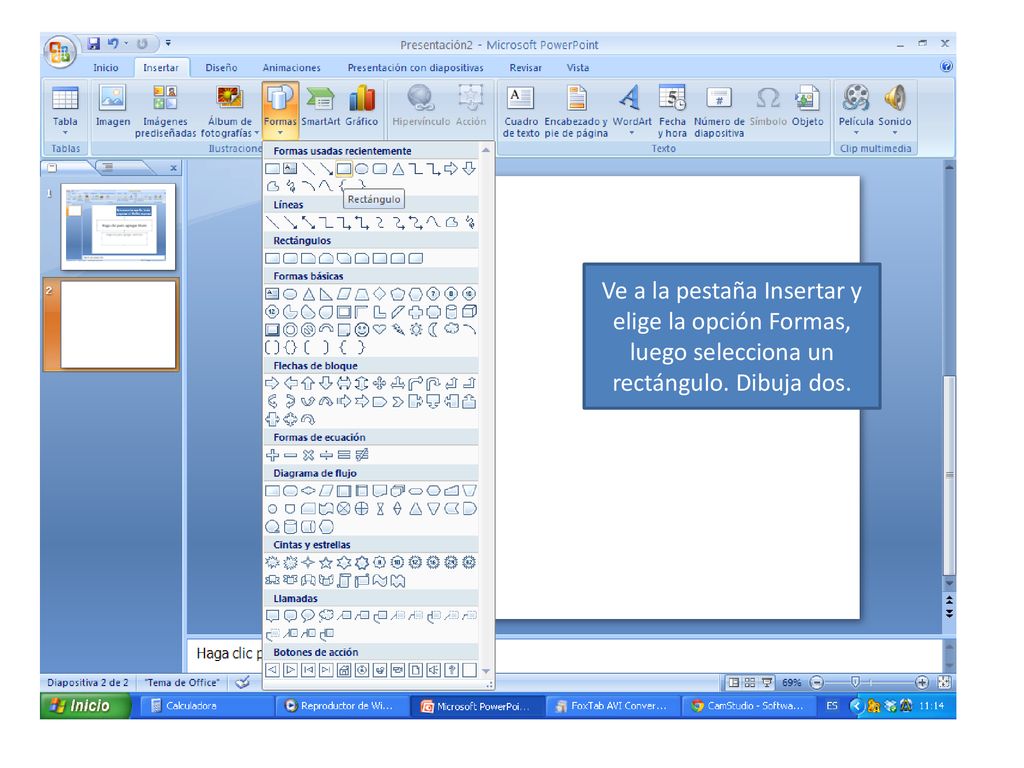Select the lightning bolt shape
Image resolution: width=1024 pixels, height=768 pixels.
point(398,330)
